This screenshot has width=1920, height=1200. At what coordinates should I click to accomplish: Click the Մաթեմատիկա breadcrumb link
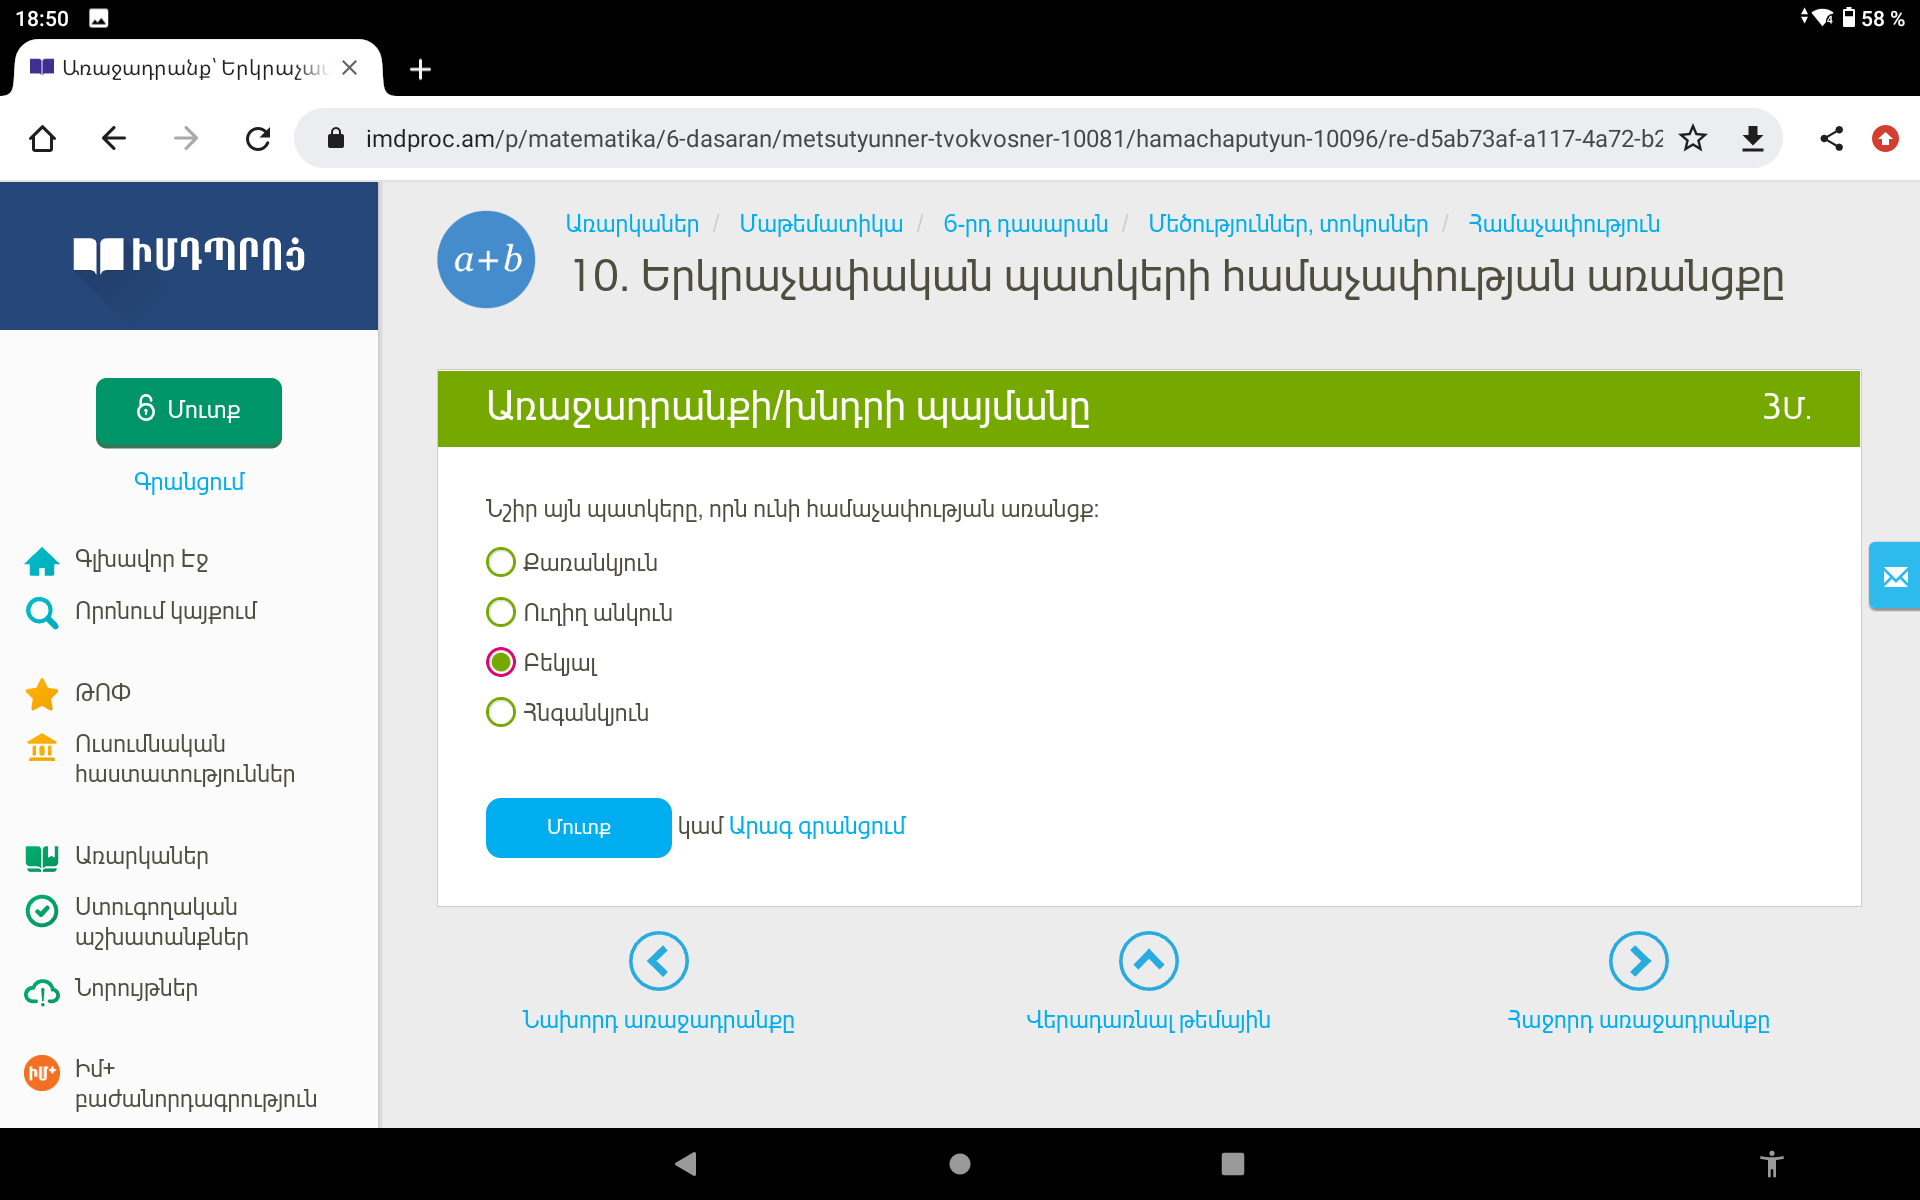820,224
